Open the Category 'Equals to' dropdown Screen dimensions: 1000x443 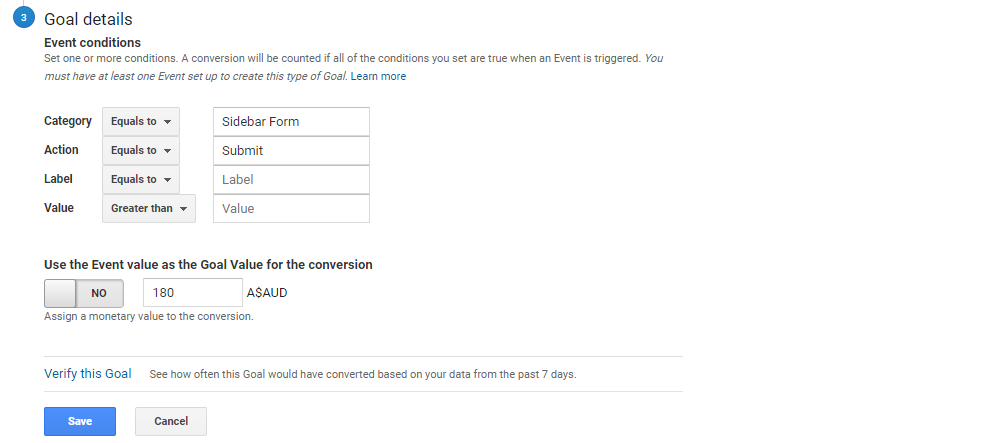[141, 121]
